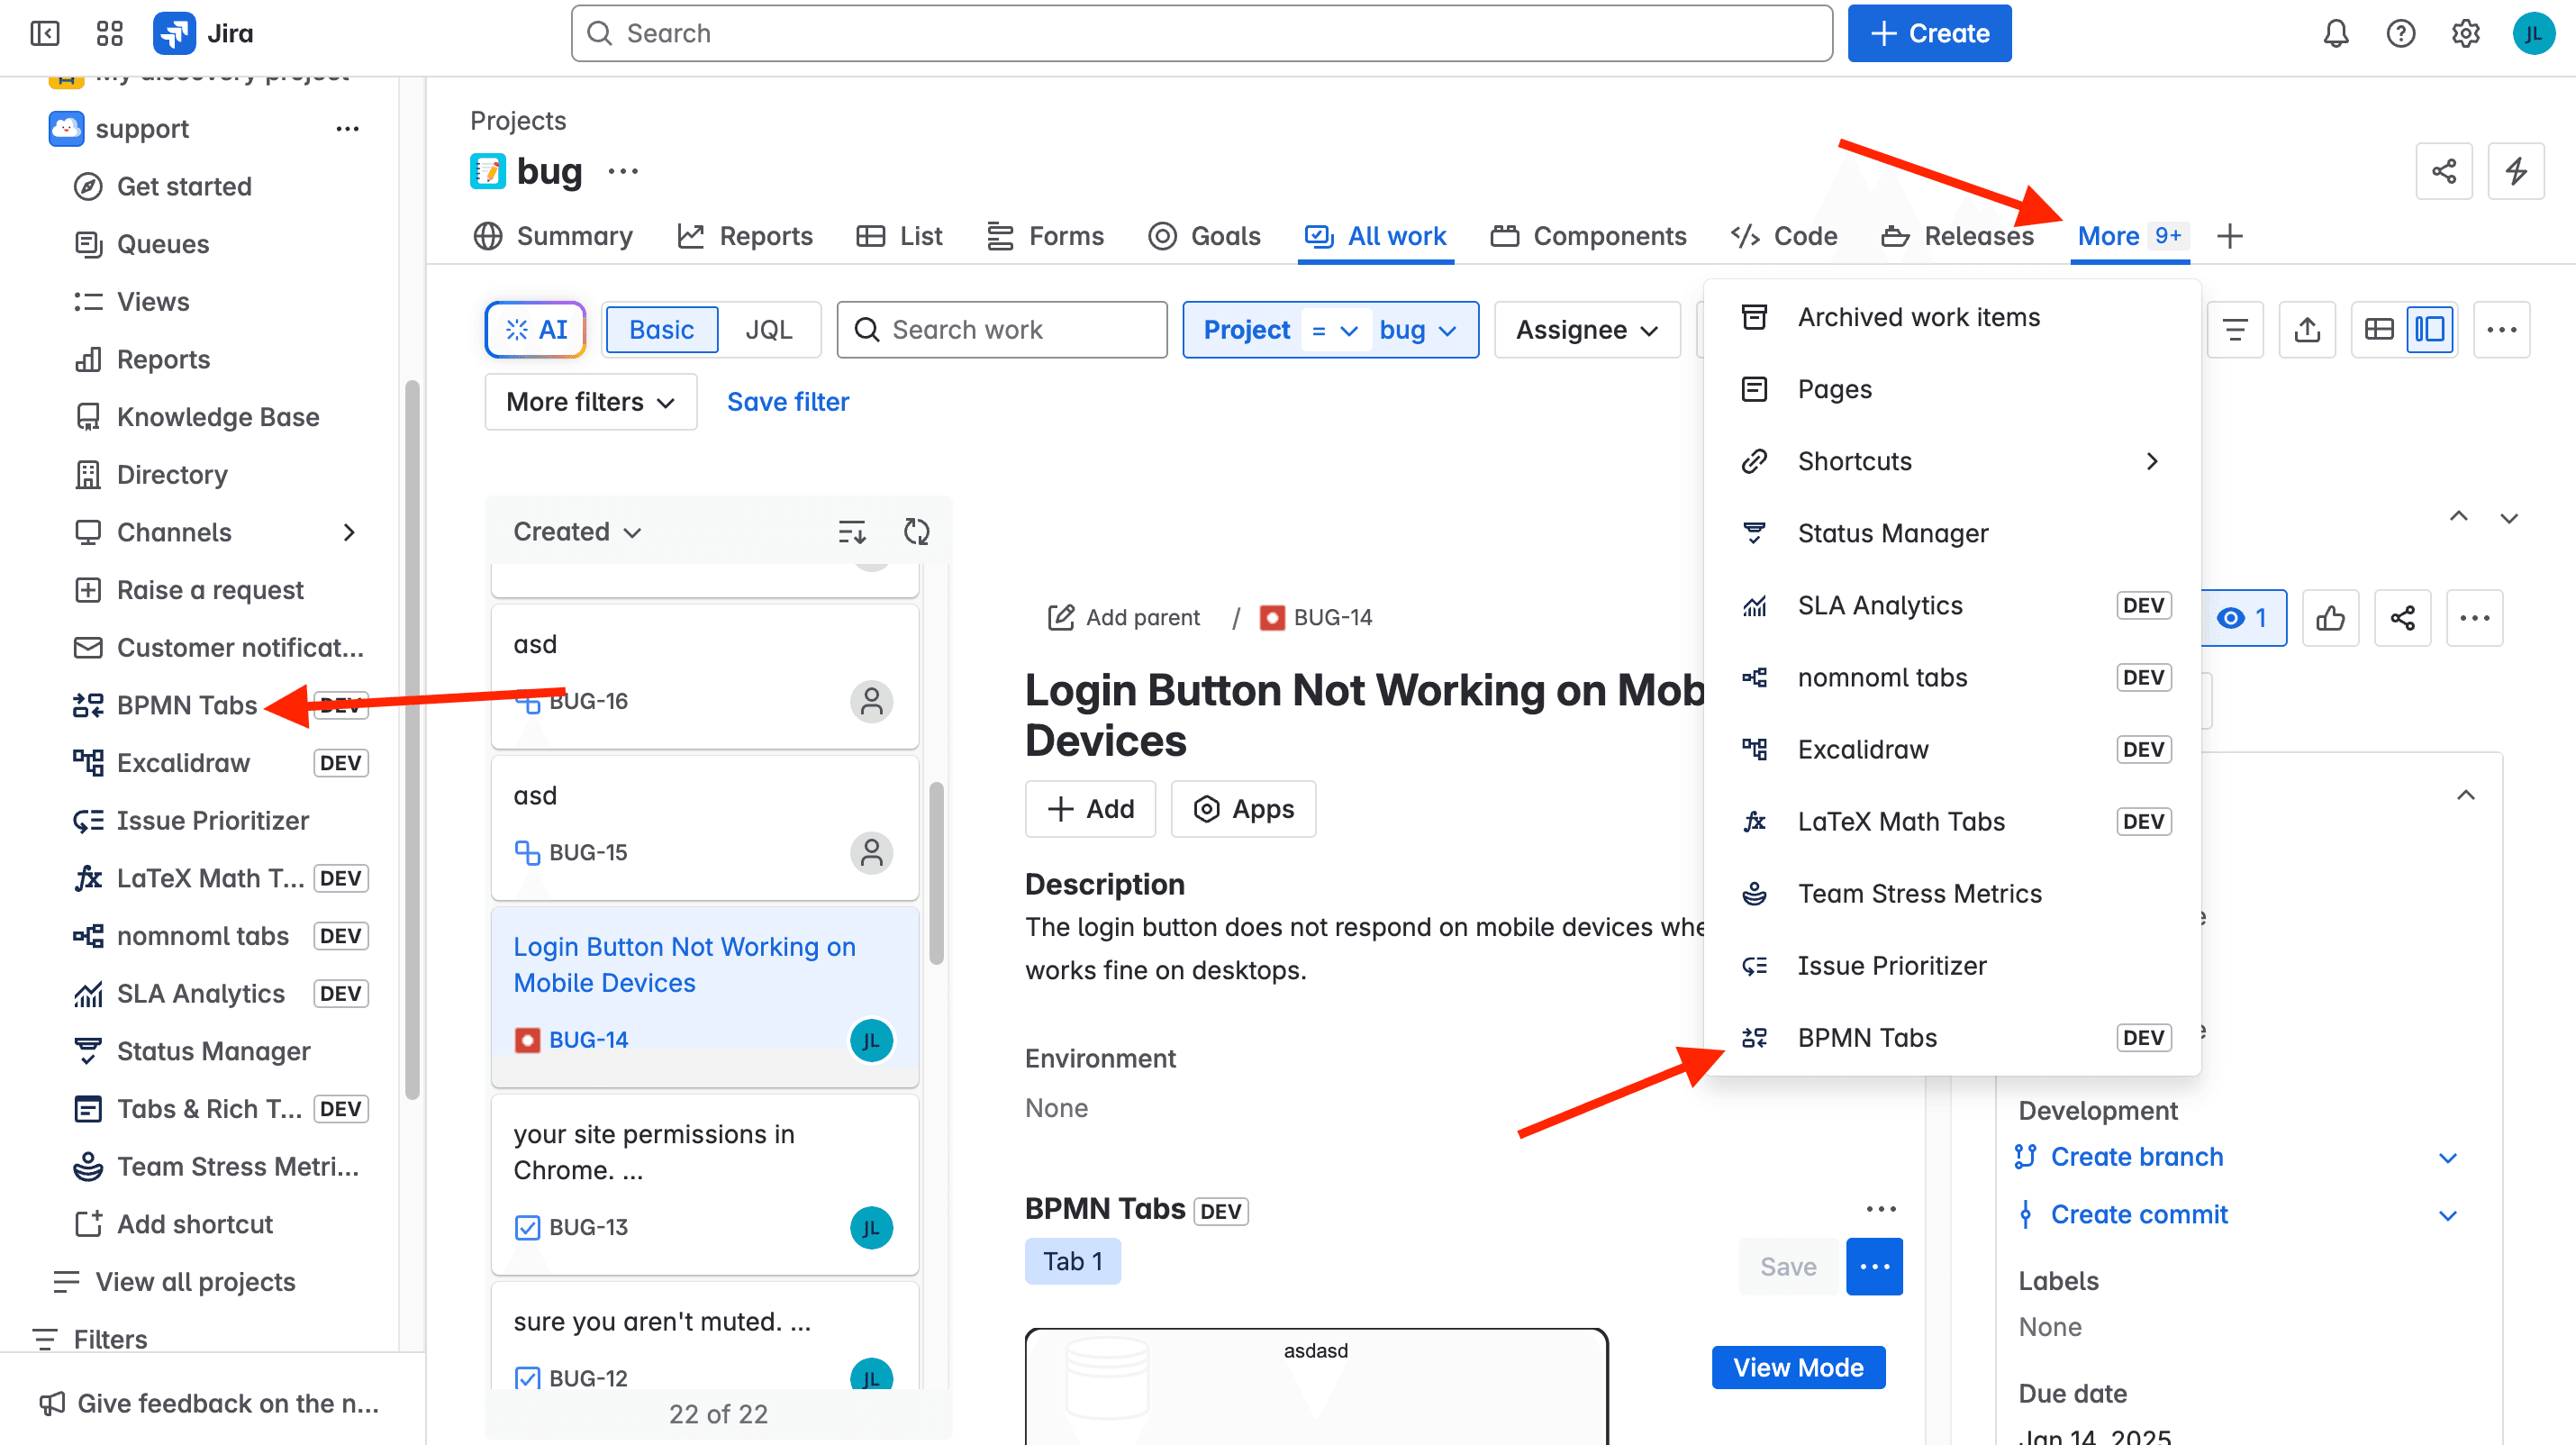Click in the top Jira Search field
The image size is (2576, 1445).
[x=1201, y=33]
